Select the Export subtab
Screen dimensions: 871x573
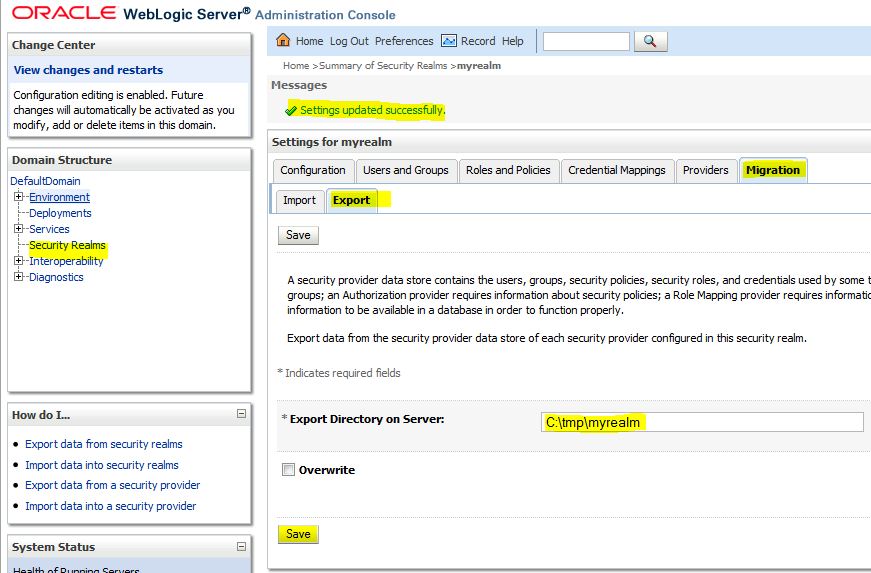click(352, 200)
